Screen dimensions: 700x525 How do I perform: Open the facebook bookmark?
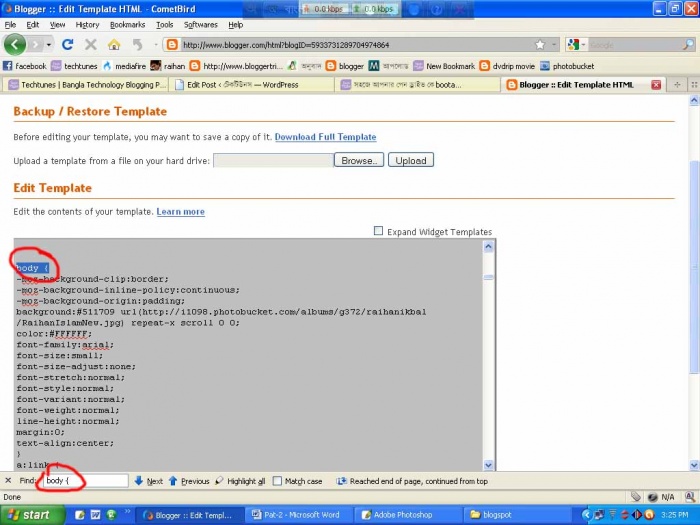25,66
